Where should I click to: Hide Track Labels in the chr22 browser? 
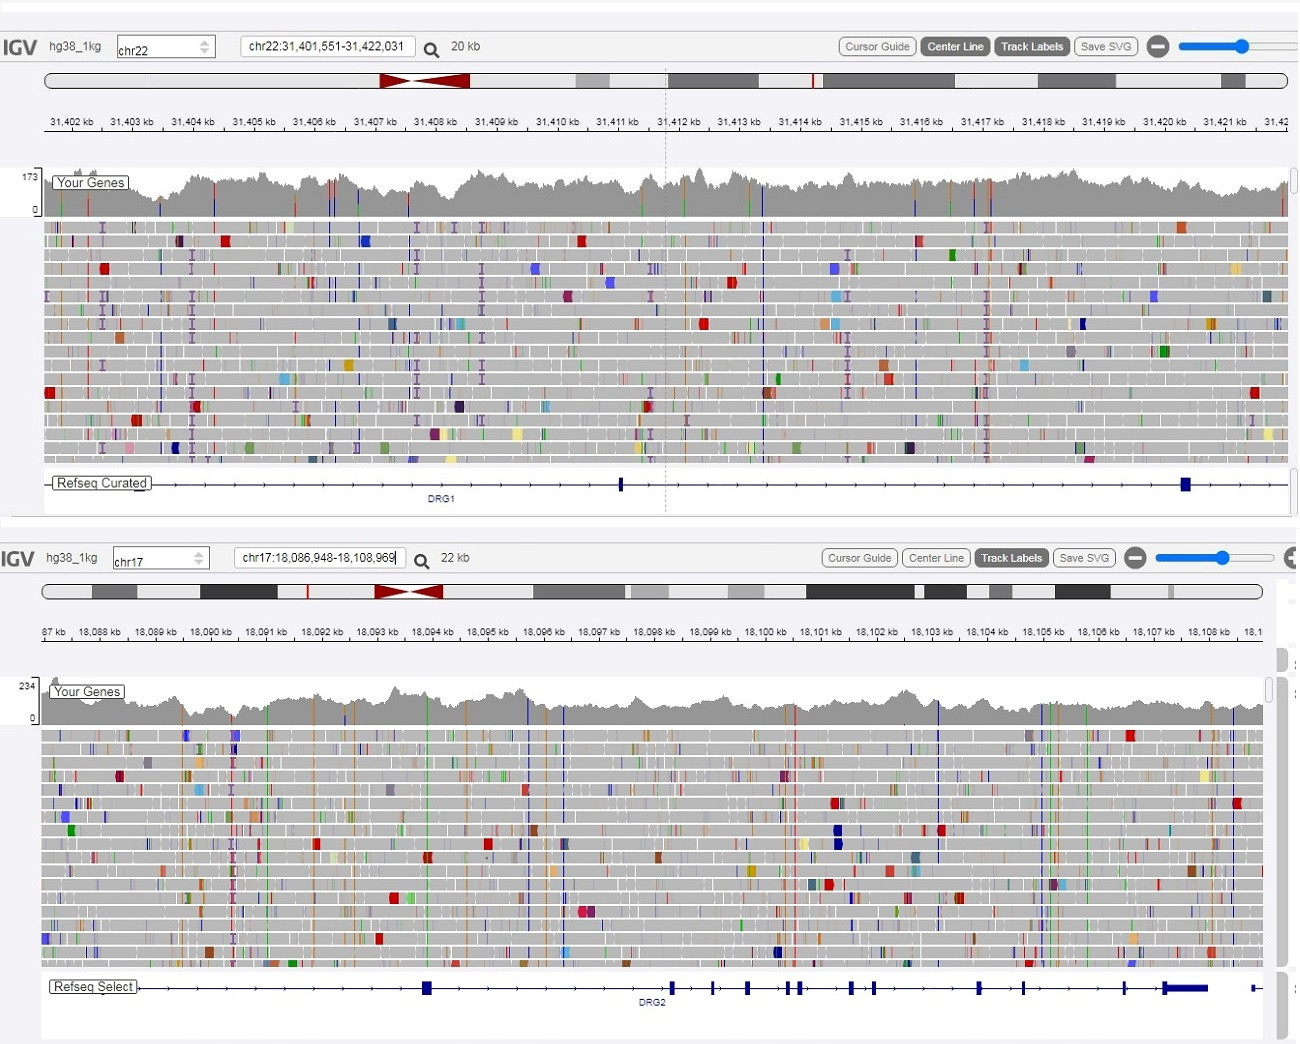(1032, 47)
